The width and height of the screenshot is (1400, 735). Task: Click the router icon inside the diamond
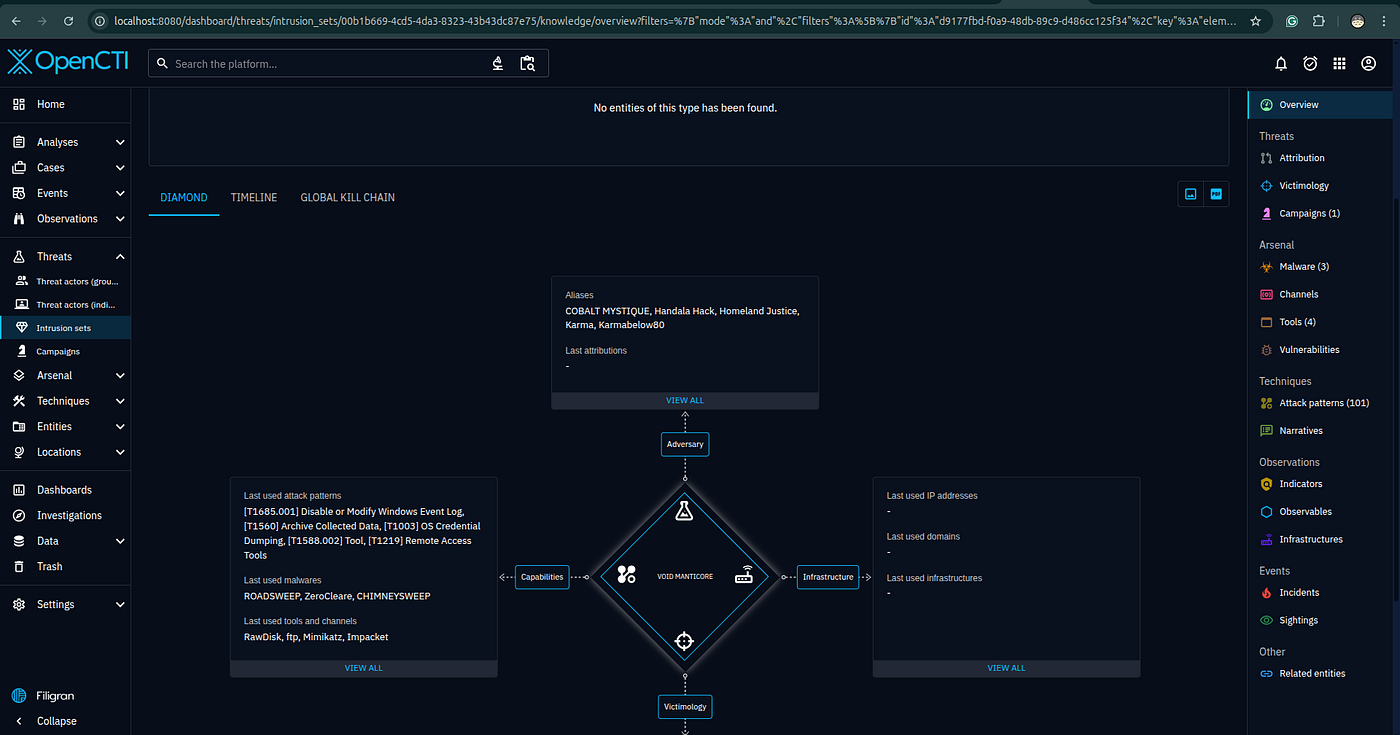coord(743,575)
